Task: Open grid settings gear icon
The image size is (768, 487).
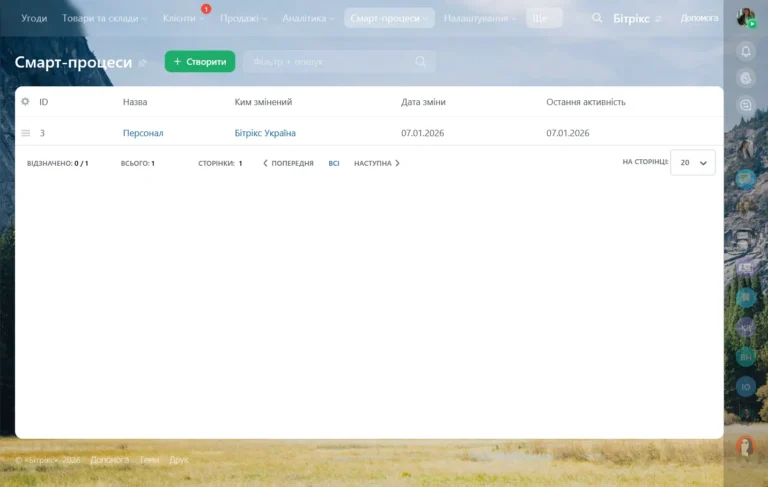Action: [25, 102]
